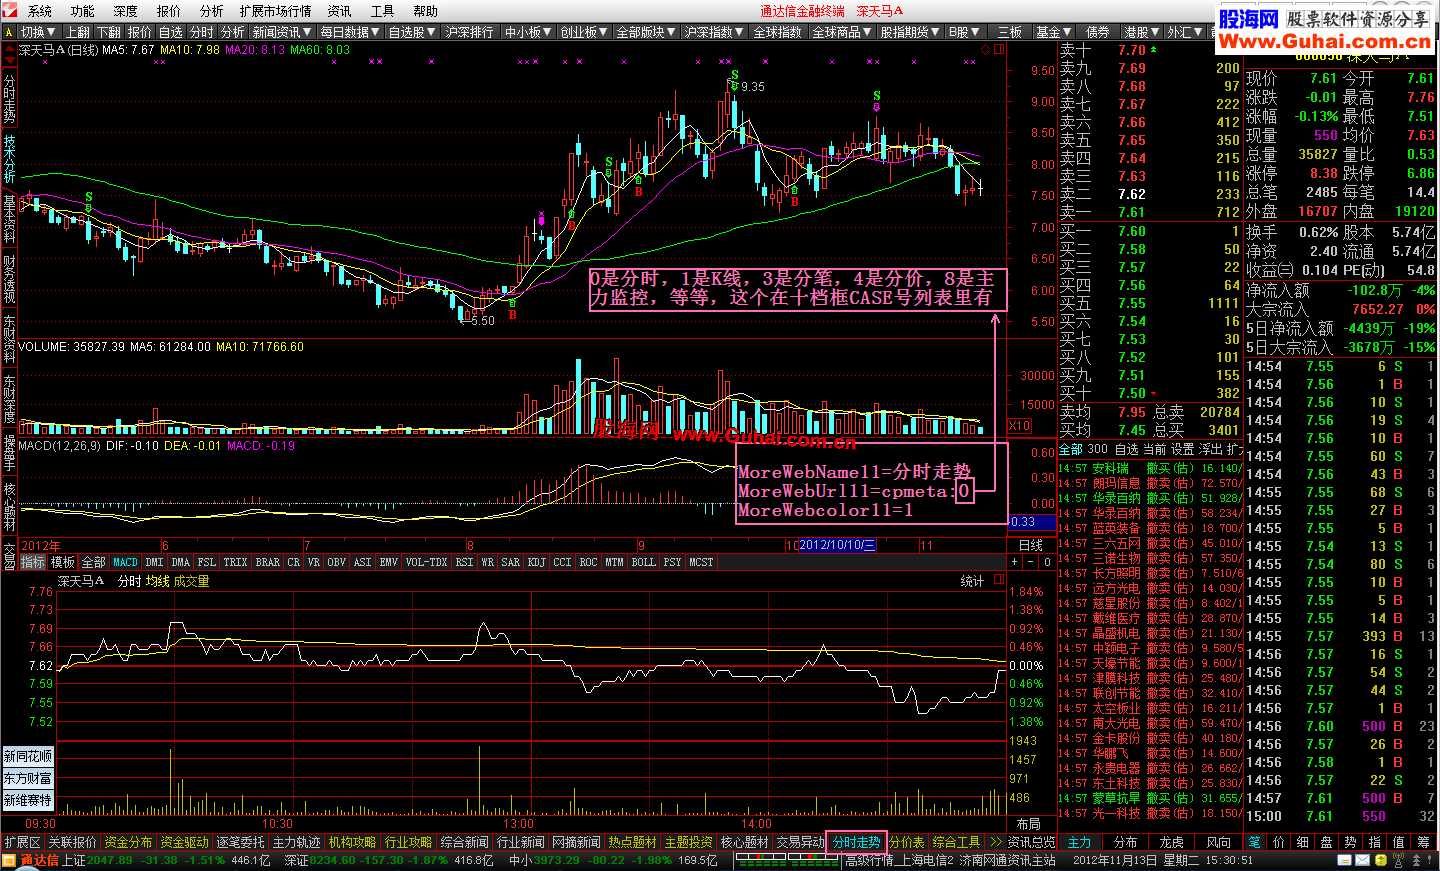Select the 主力 tab in the bottom-right bar

coord(1079,842)
